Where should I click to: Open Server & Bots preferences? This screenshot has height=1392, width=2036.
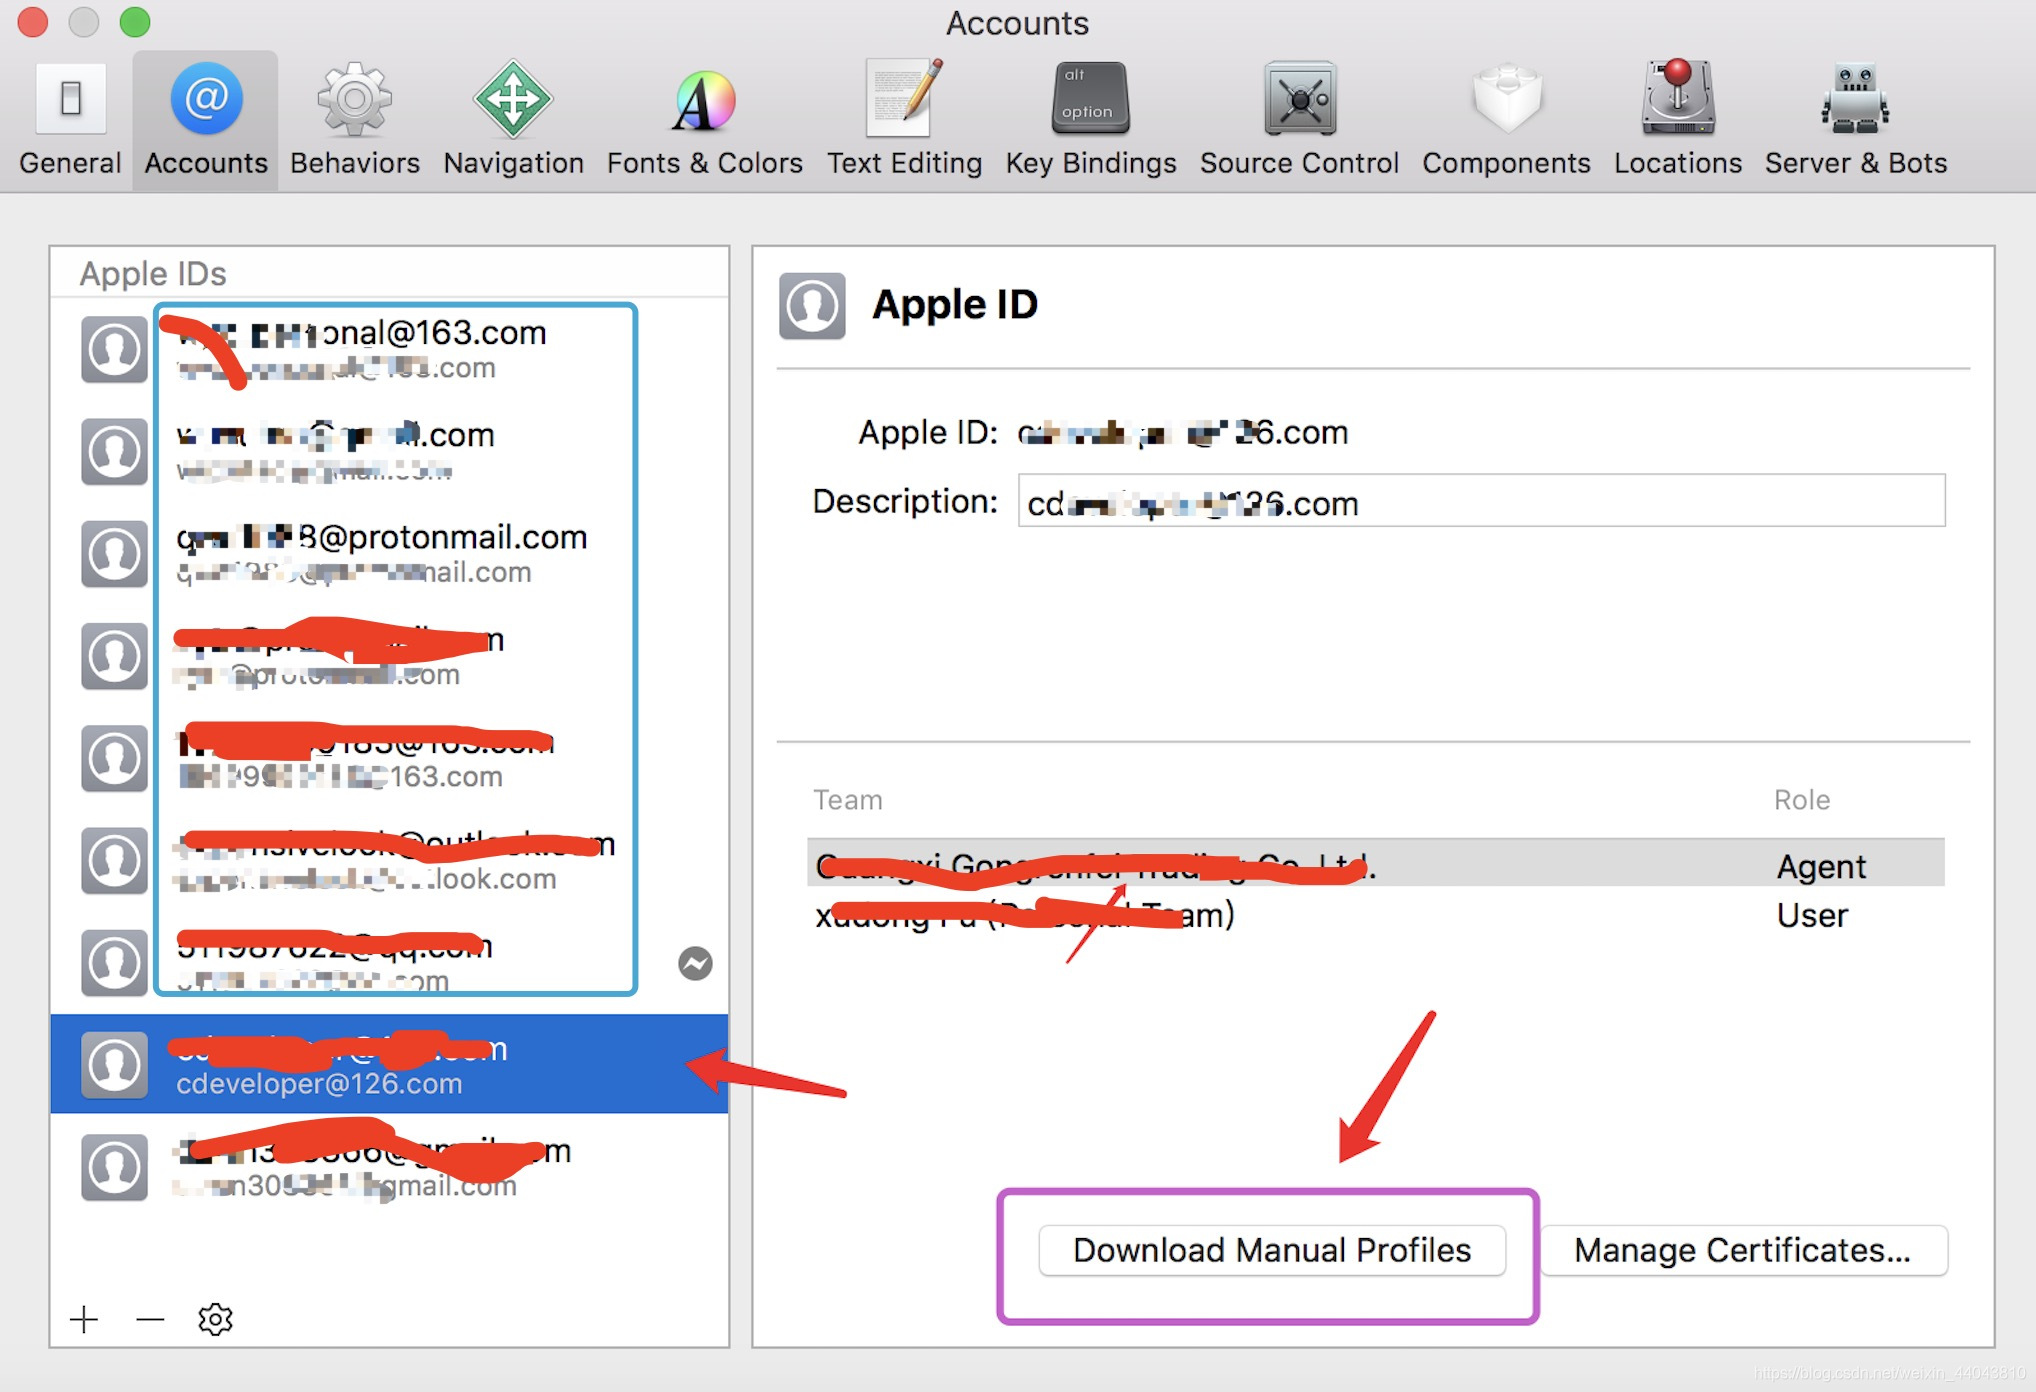[x=1856, y=120]
